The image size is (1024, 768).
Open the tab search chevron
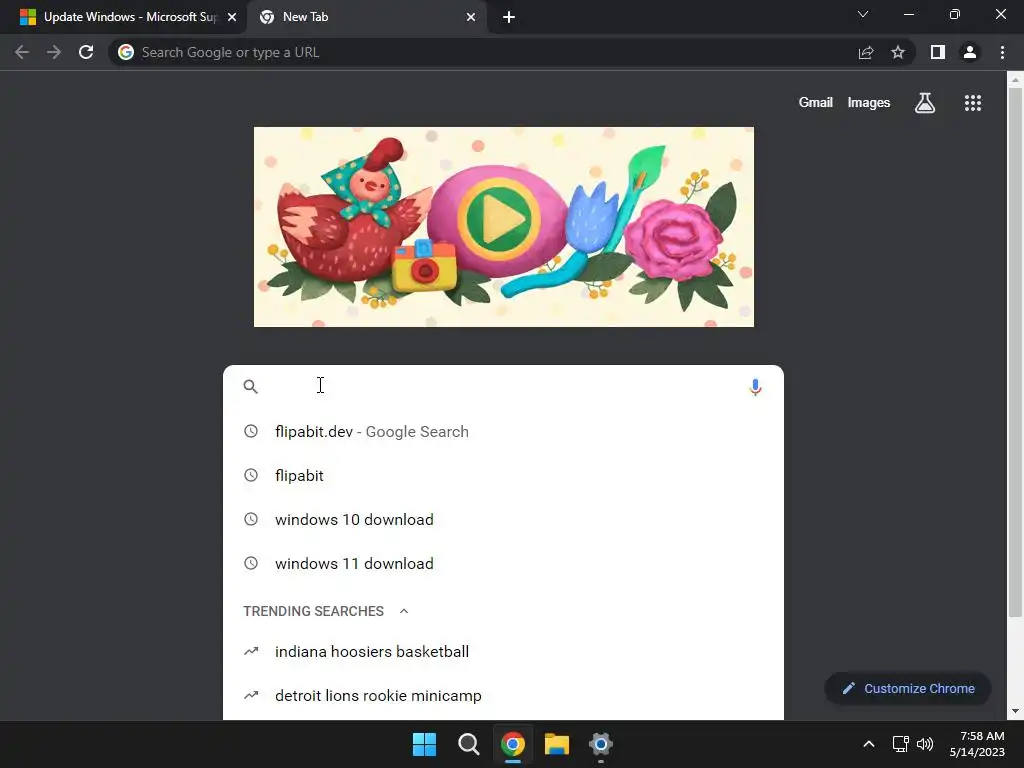[863, 14]
